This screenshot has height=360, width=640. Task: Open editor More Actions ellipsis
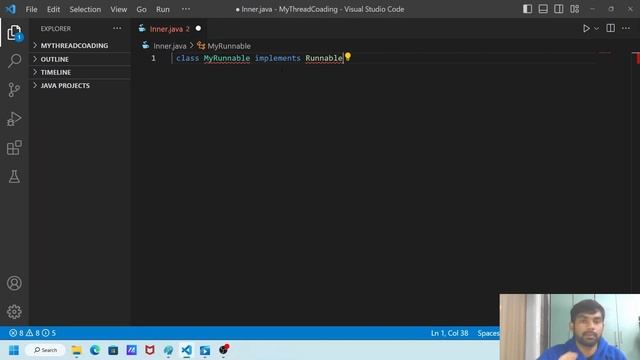626,28
